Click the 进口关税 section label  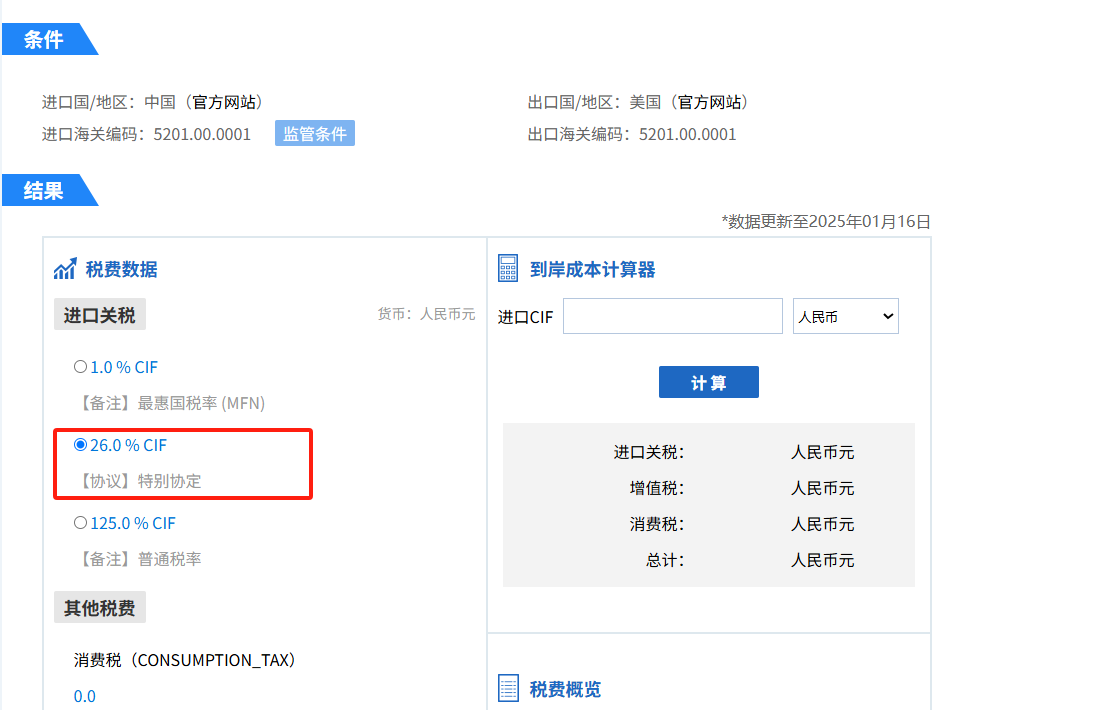[99, 316]
